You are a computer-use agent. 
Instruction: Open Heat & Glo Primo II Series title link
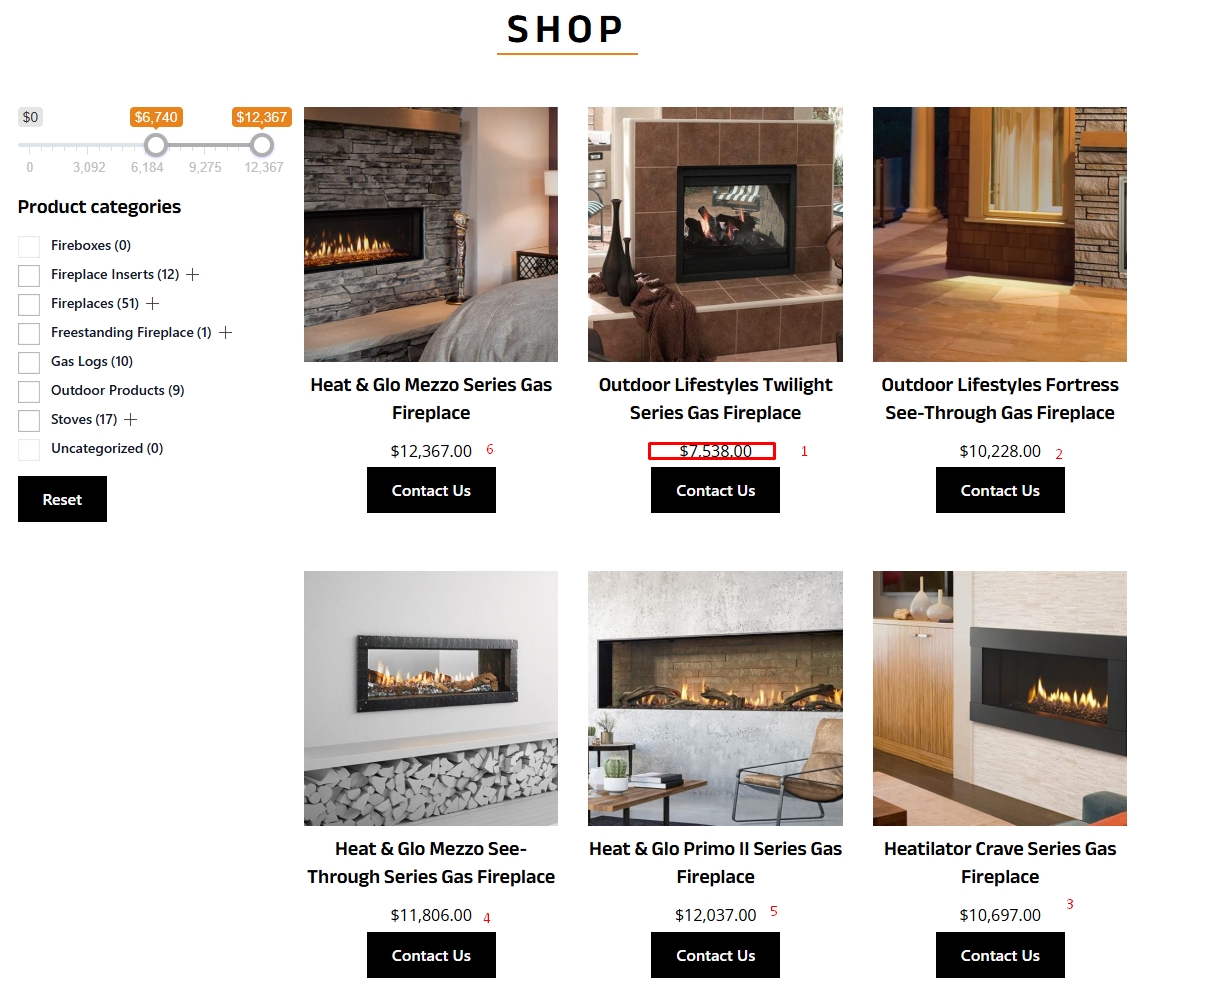click(715, 862)
